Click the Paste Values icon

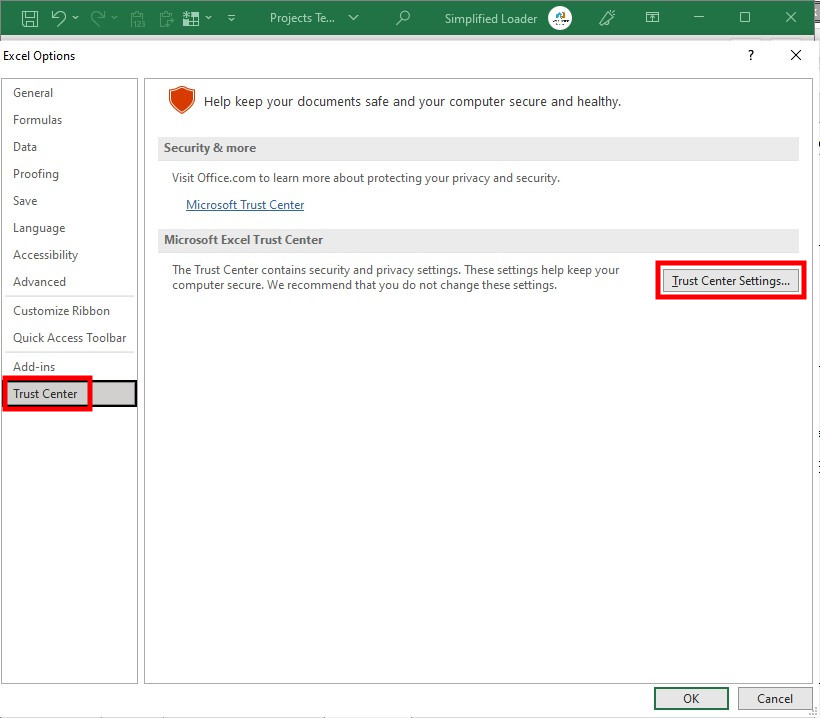click(x=138, y=18)
